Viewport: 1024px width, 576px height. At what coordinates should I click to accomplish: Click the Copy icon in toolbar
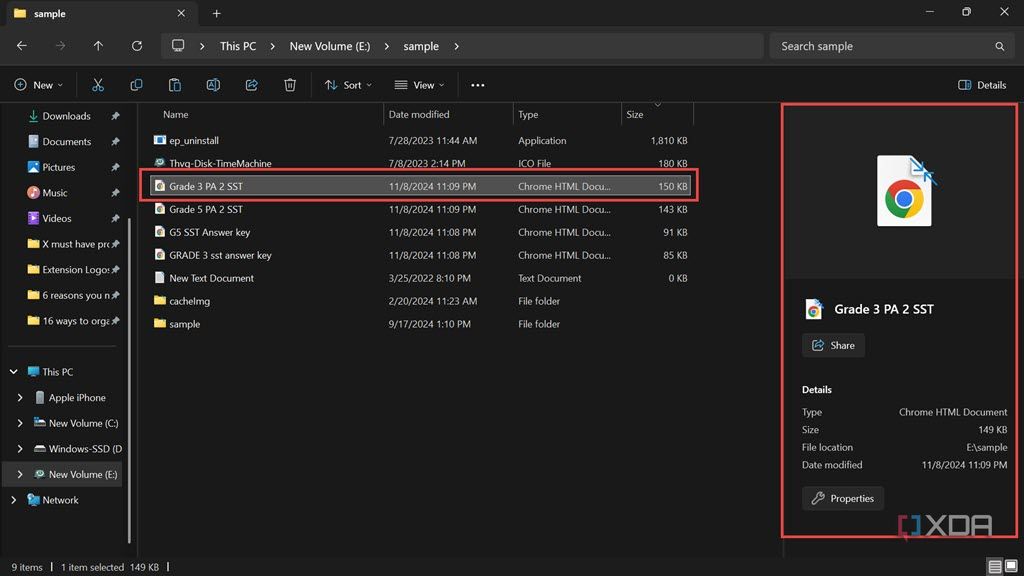[136, 85]
